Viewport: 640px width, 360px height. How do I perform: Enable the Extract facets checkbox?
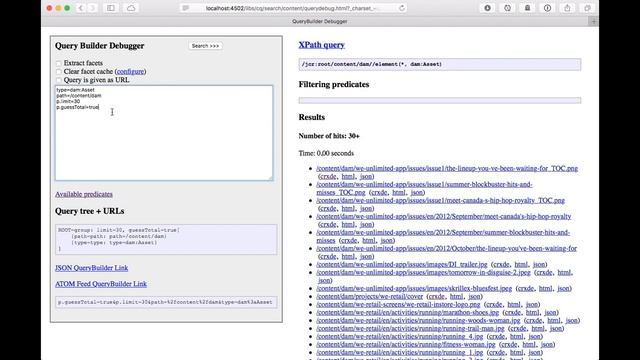point(59,63)
